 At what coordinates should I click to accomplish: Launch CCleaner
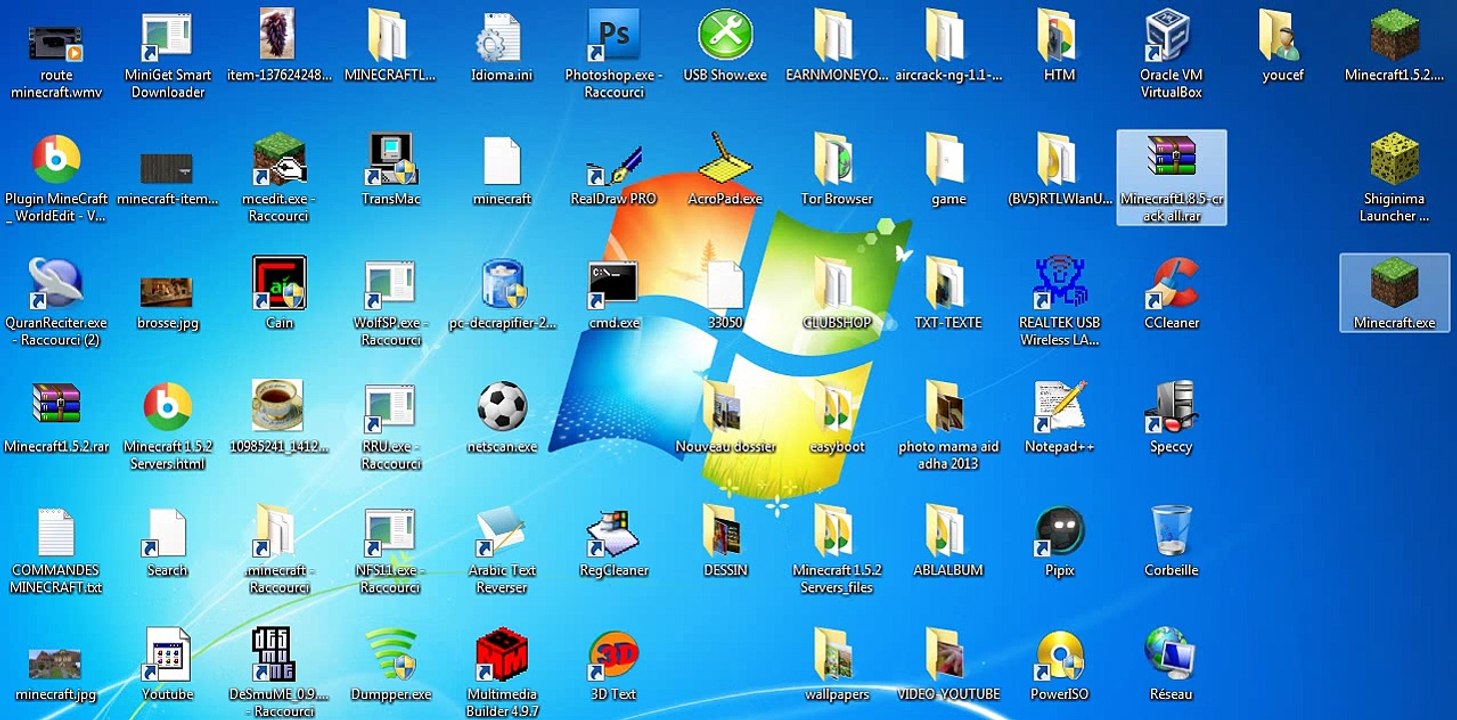1171,284
